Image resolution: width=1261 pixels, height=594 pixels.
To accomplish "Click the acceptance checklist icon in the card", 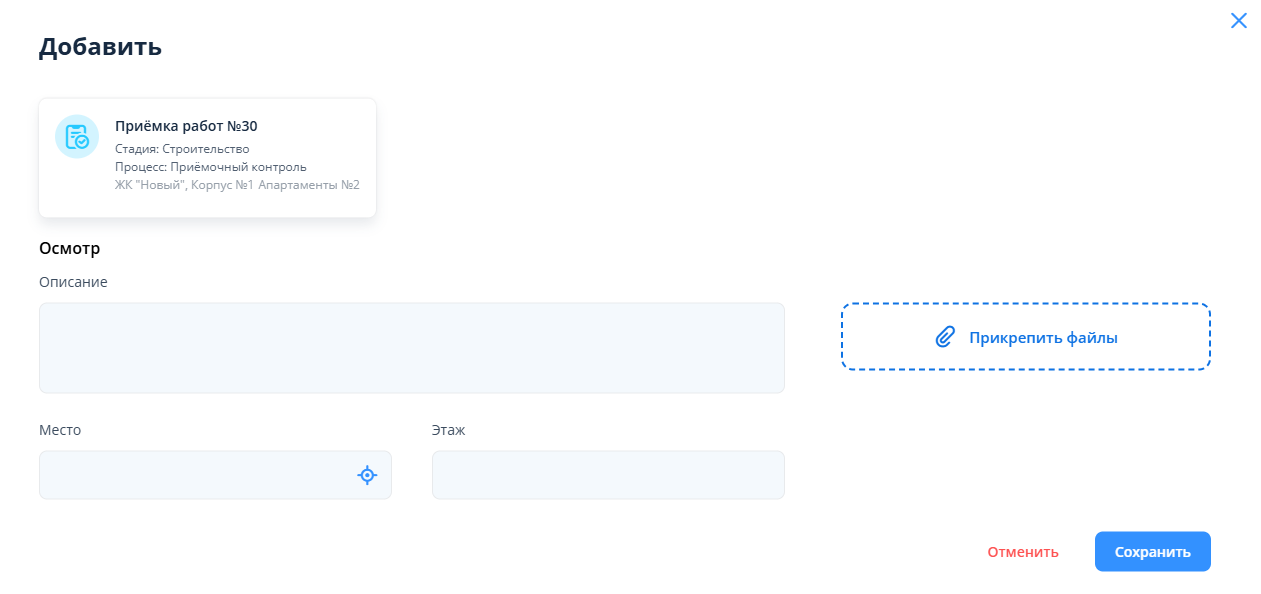I will 77,137.
